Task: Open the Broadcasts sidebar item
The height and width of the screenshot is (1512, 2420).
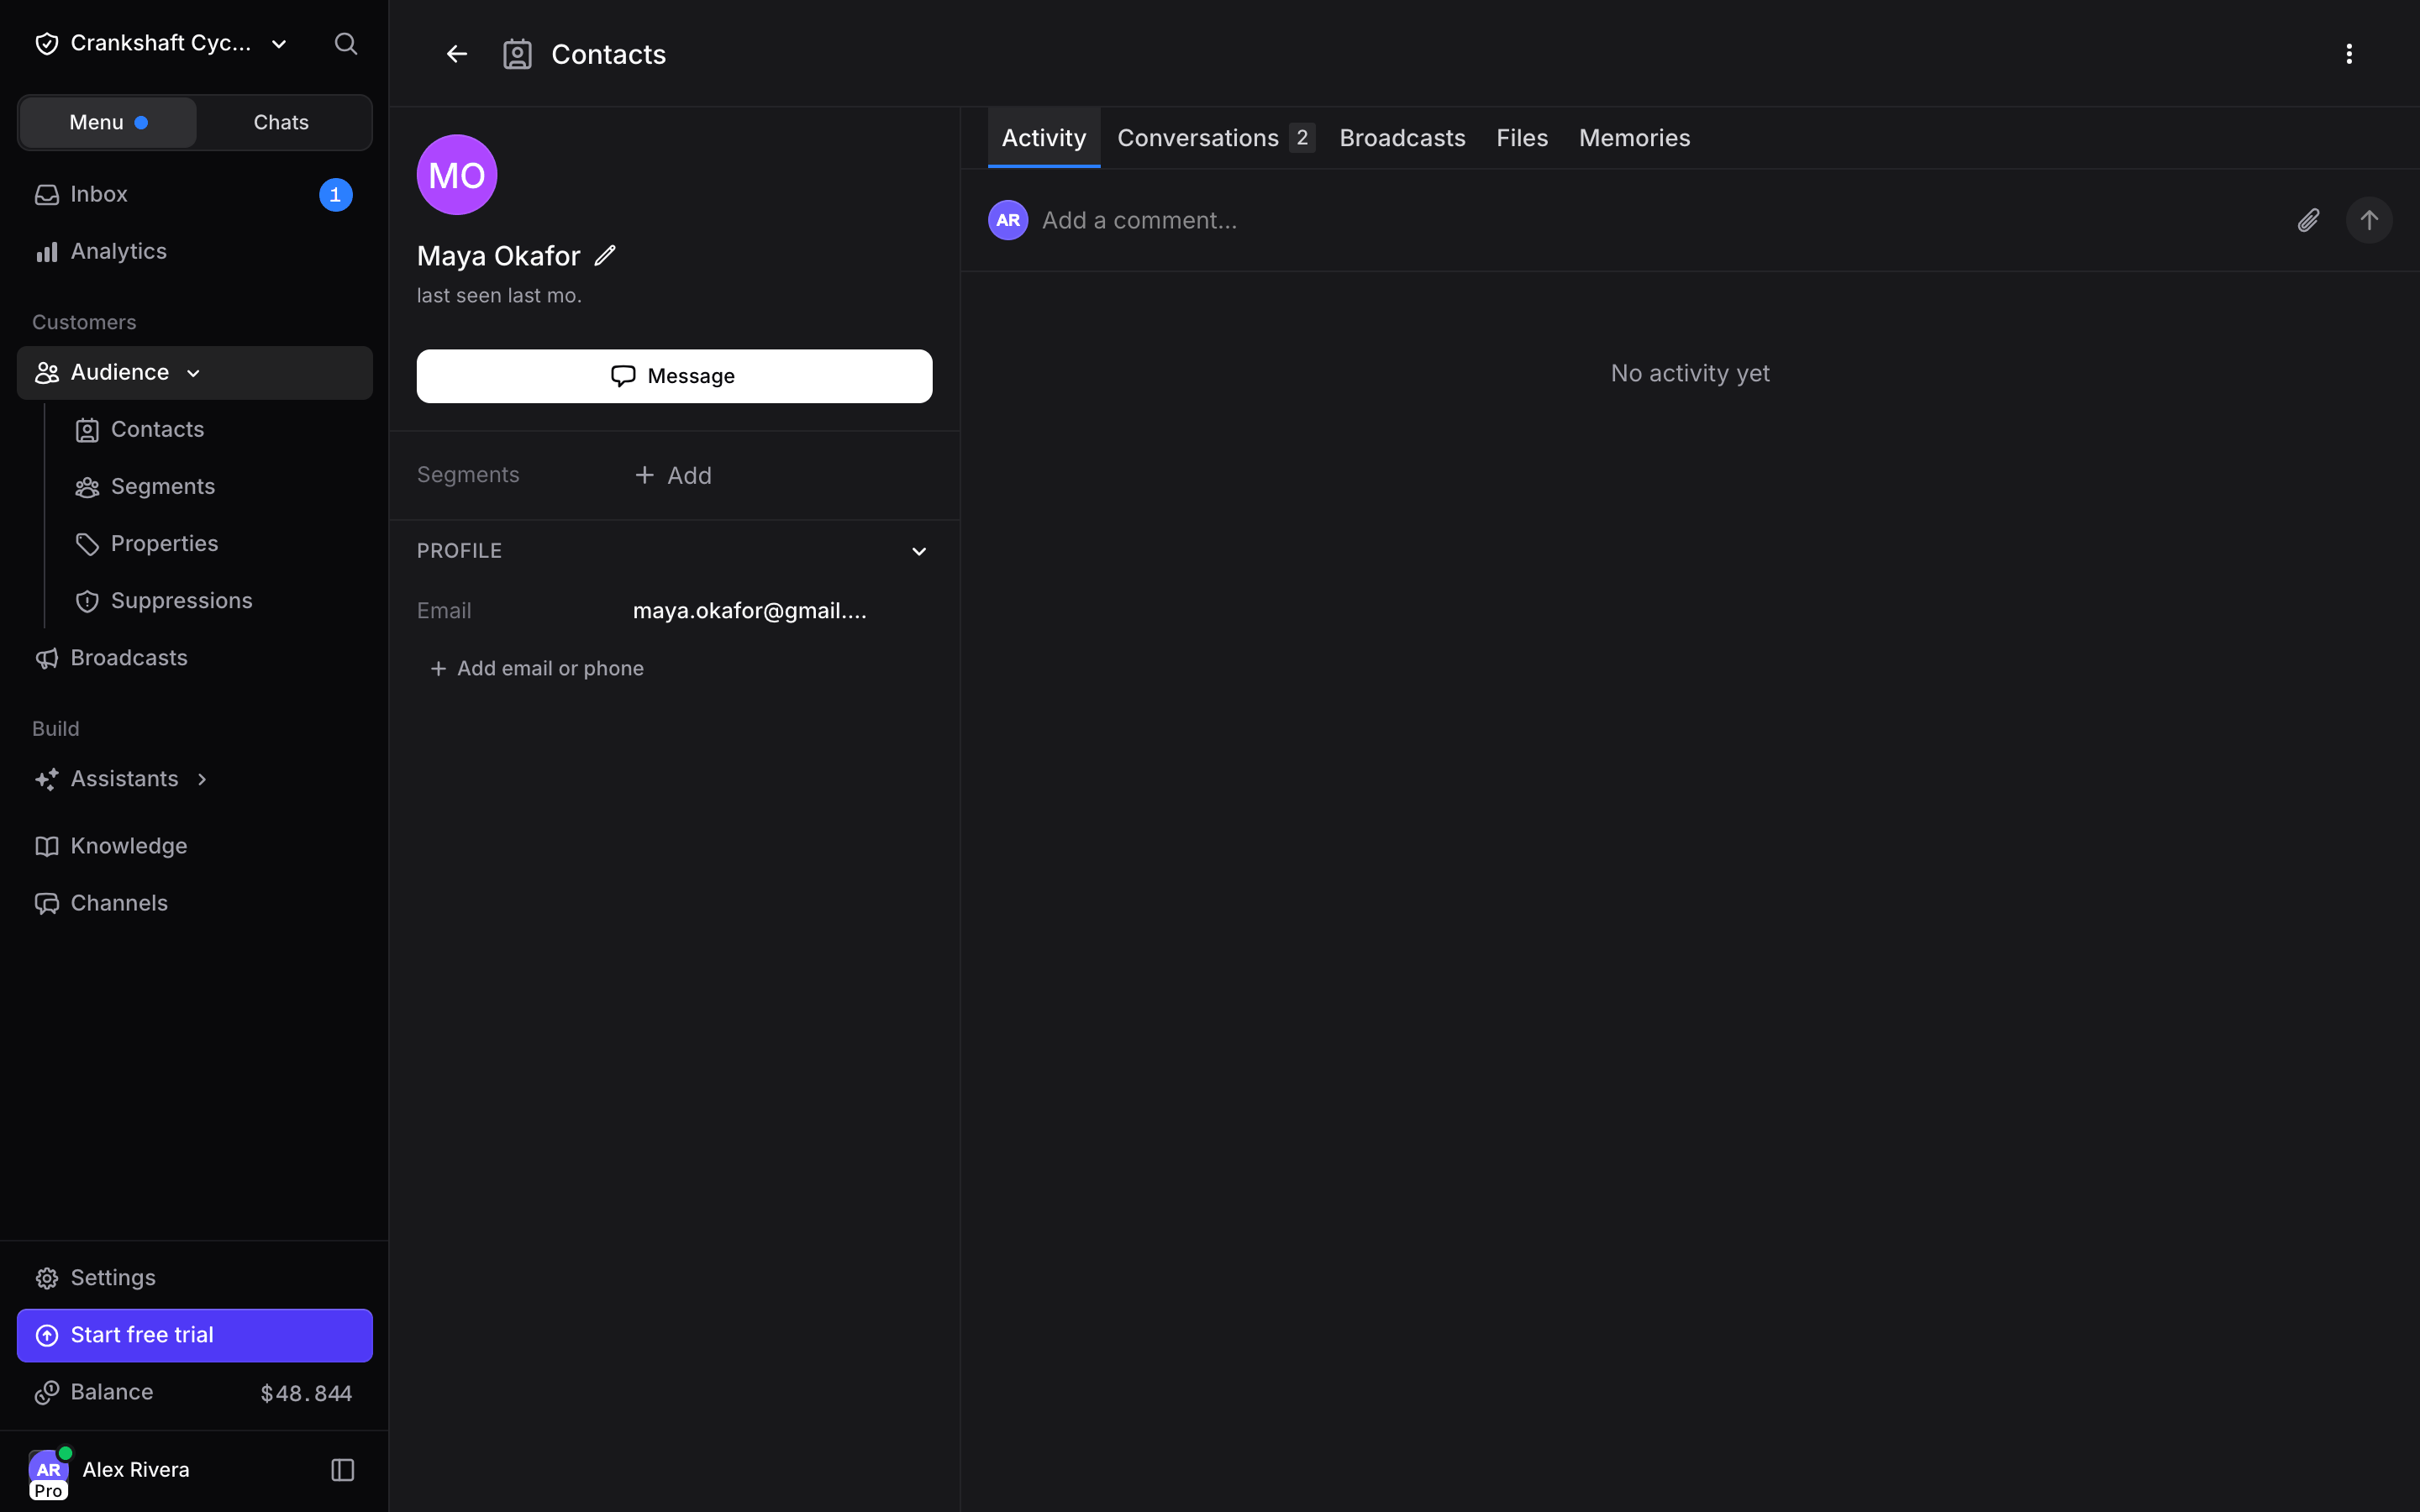Action: (x=195, y=657)
